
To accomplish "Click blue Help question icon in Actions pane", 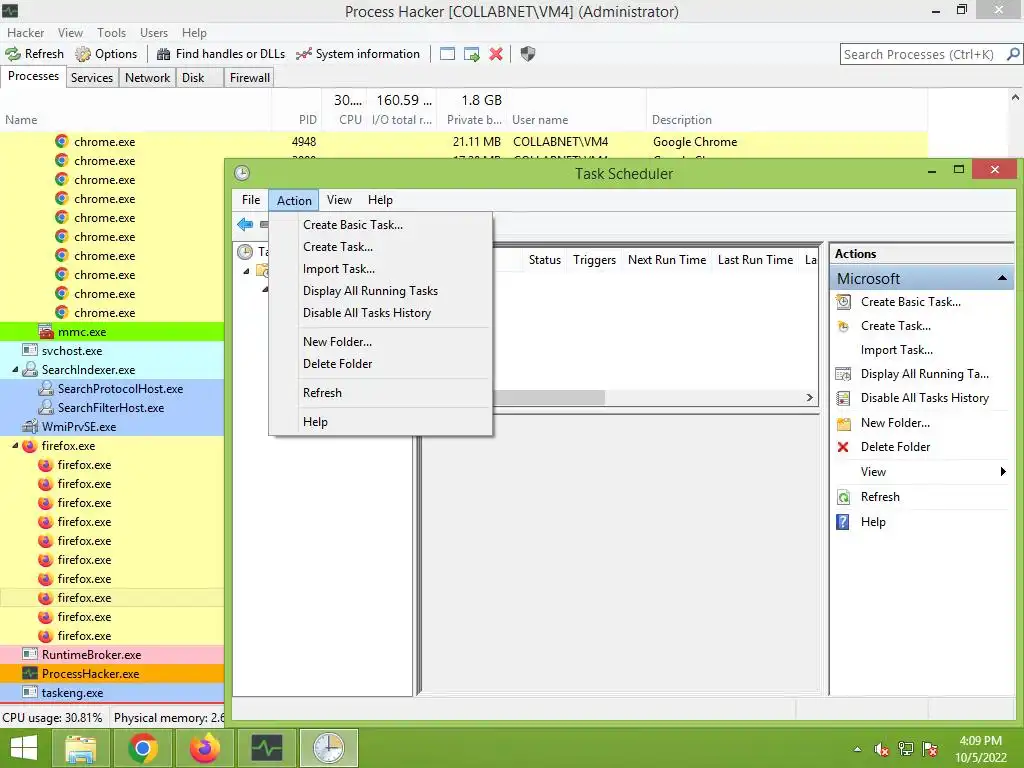I will pyautogui.click(x=843, y=522).
